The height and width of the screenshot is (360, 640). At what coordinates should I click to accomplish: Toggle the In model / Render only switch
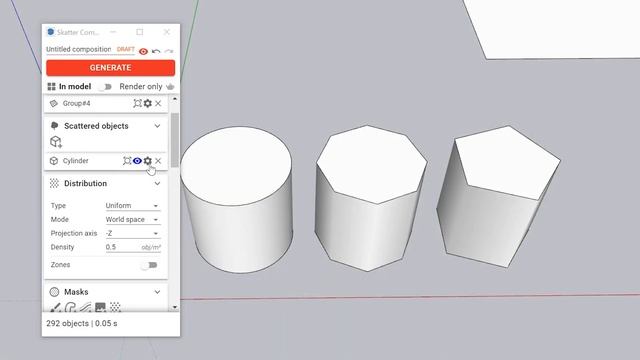(107, 87)
